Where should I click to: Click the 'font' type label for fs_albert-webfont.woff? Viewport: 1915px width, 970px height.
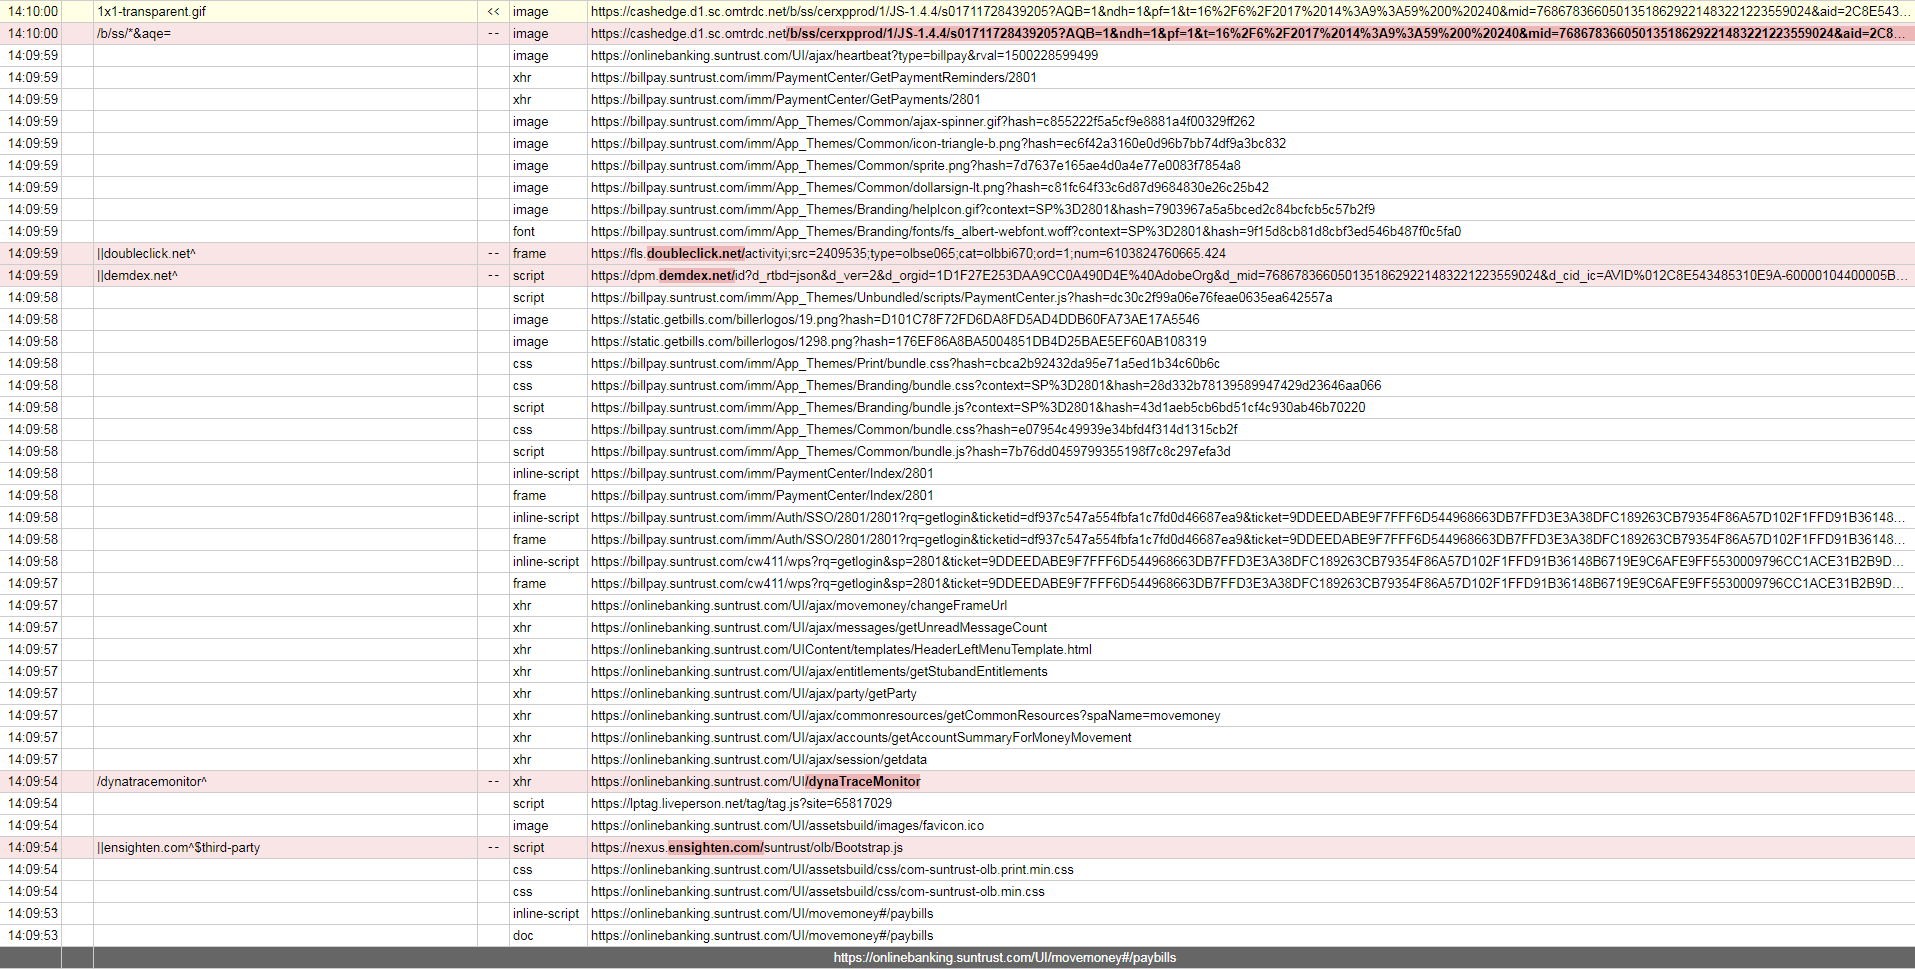click(x=522, y=231)
